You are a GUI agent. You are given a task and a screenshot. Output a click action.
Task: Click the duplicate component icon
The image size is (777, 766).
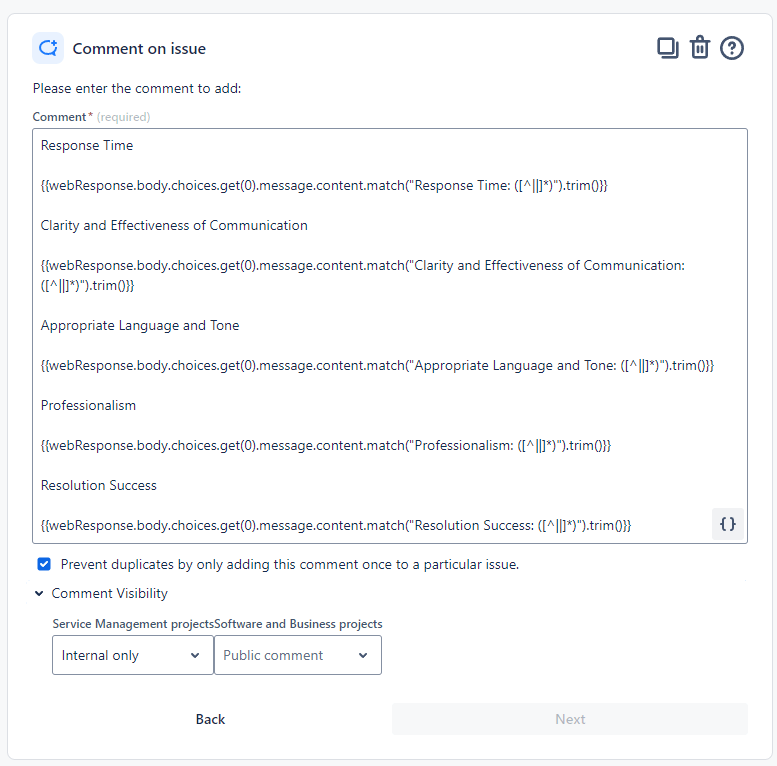point(667,48)
